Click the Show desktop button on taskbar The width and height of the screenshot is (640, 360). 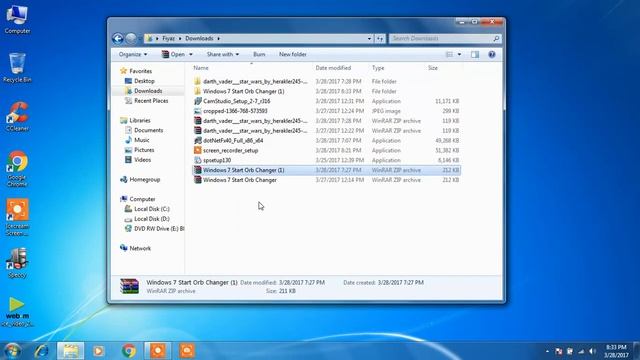pos(636,351)
